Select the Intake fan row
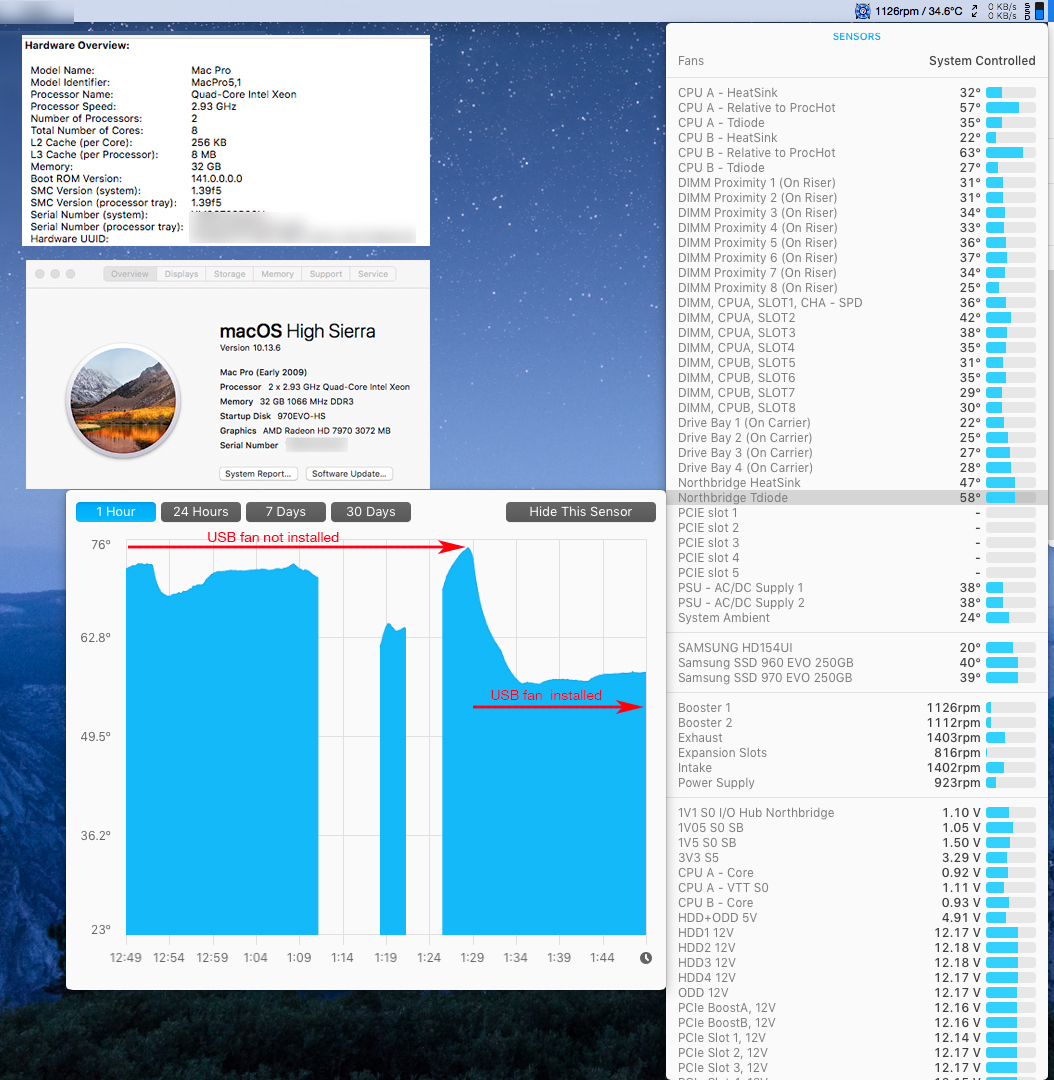The width and height of the screenshot is (1054, 1080). coord(856,768)
